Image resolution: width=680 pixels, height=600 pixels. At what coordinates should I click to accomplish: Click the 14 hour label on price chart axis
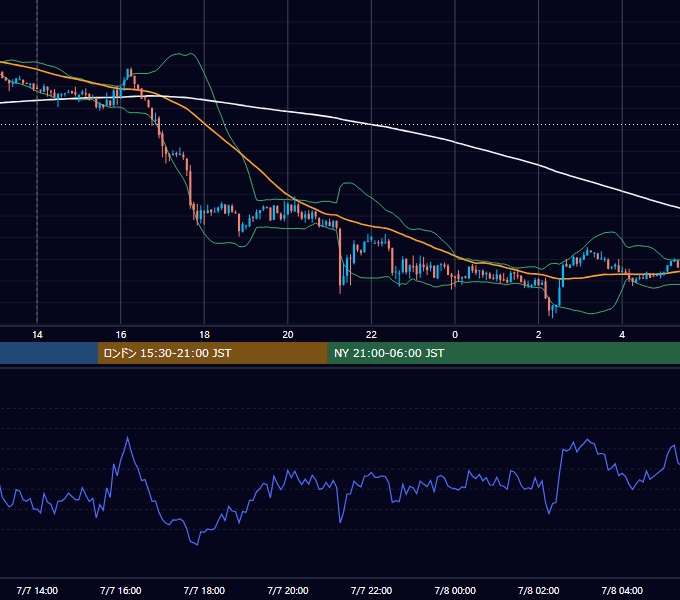(x=37, y=335)
